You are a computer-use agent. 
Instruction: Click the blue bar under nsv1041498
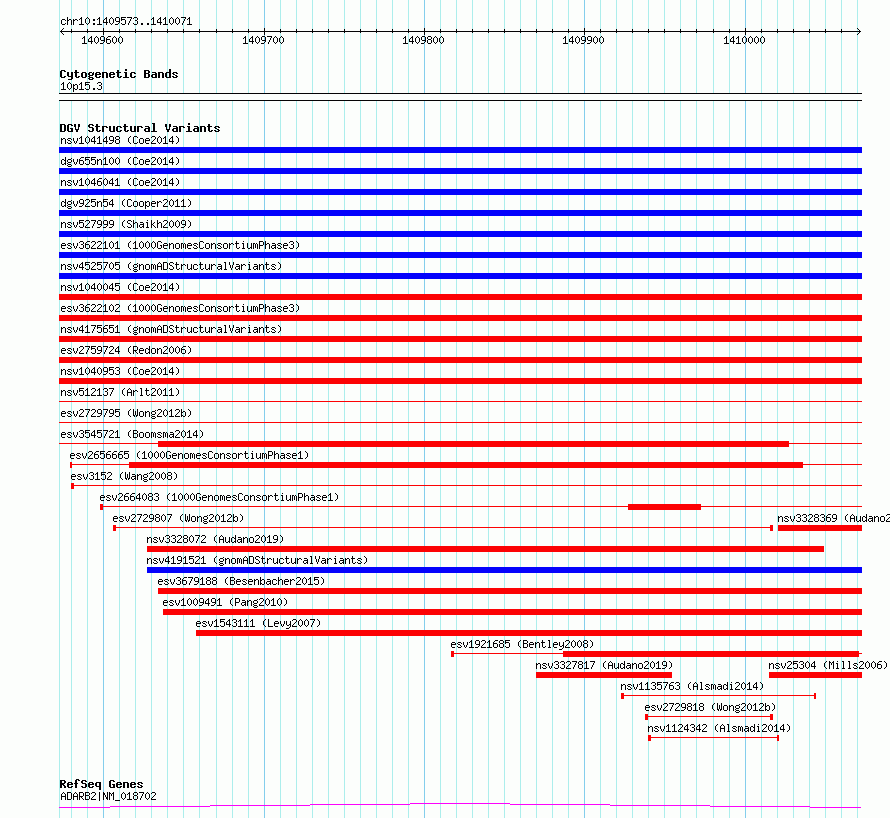point(460,150)
